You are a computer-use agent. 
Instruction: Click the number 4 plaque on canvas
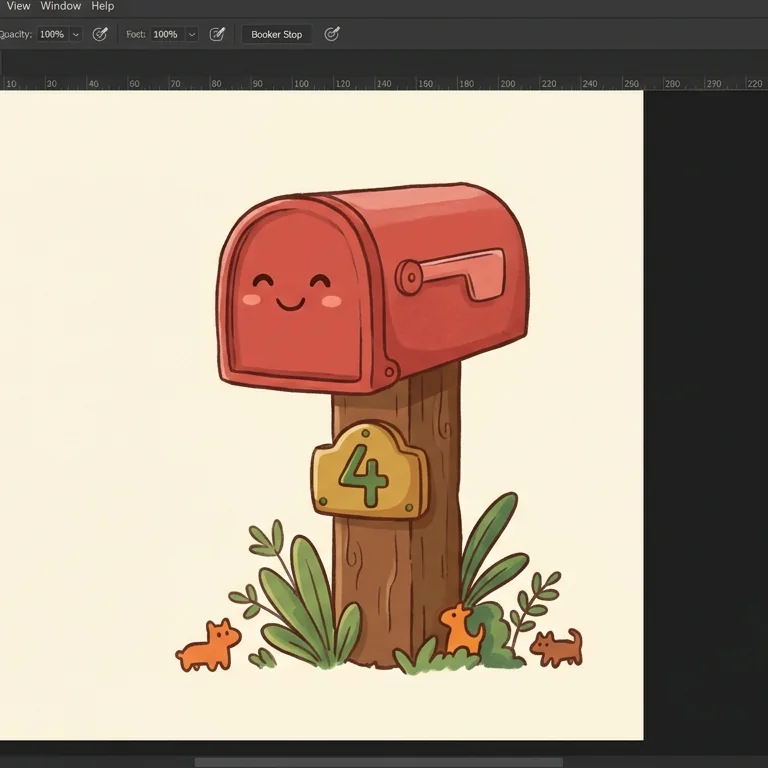point(370,470)
